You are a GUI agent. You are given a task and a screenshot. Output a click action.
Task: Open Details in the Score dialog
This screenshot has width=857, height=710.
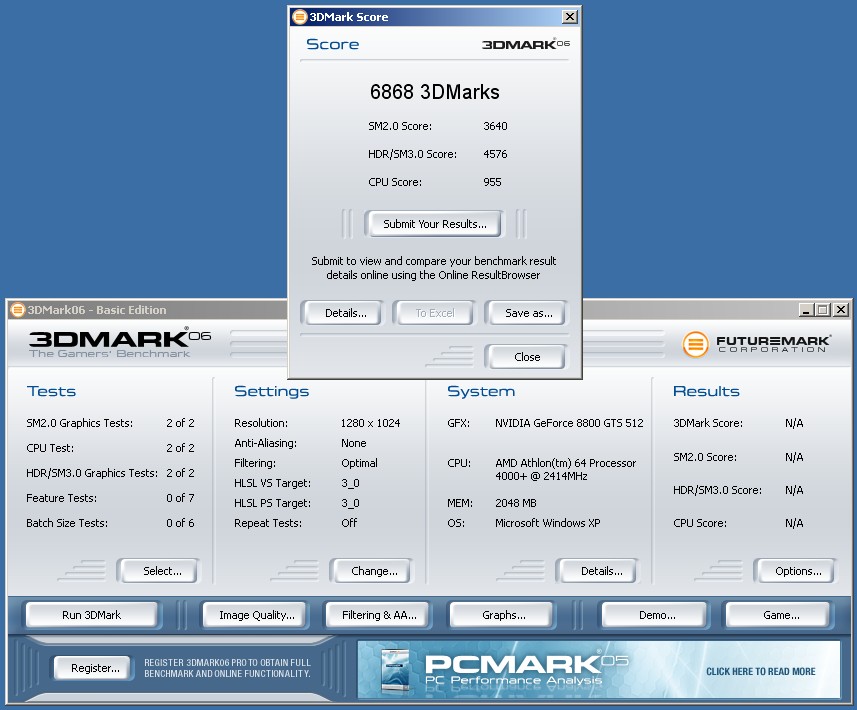point(345,313)
